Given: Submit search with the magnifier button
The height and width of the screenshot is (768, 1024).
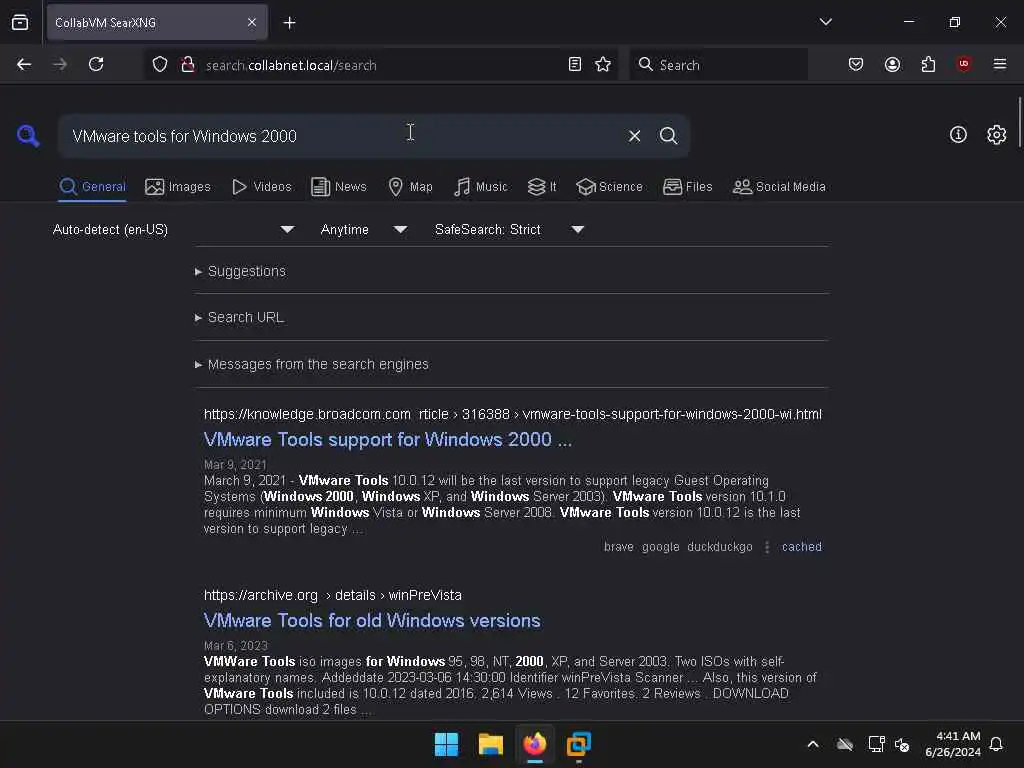Looking at the screenshot, I should [x=668, y=136].
